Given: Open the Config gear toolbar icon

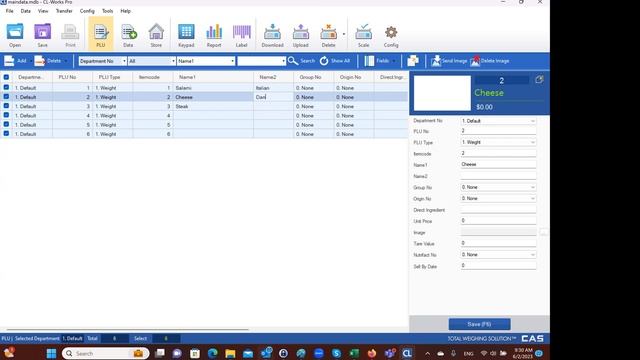Looking at the screenshot, I should [391, 35].
